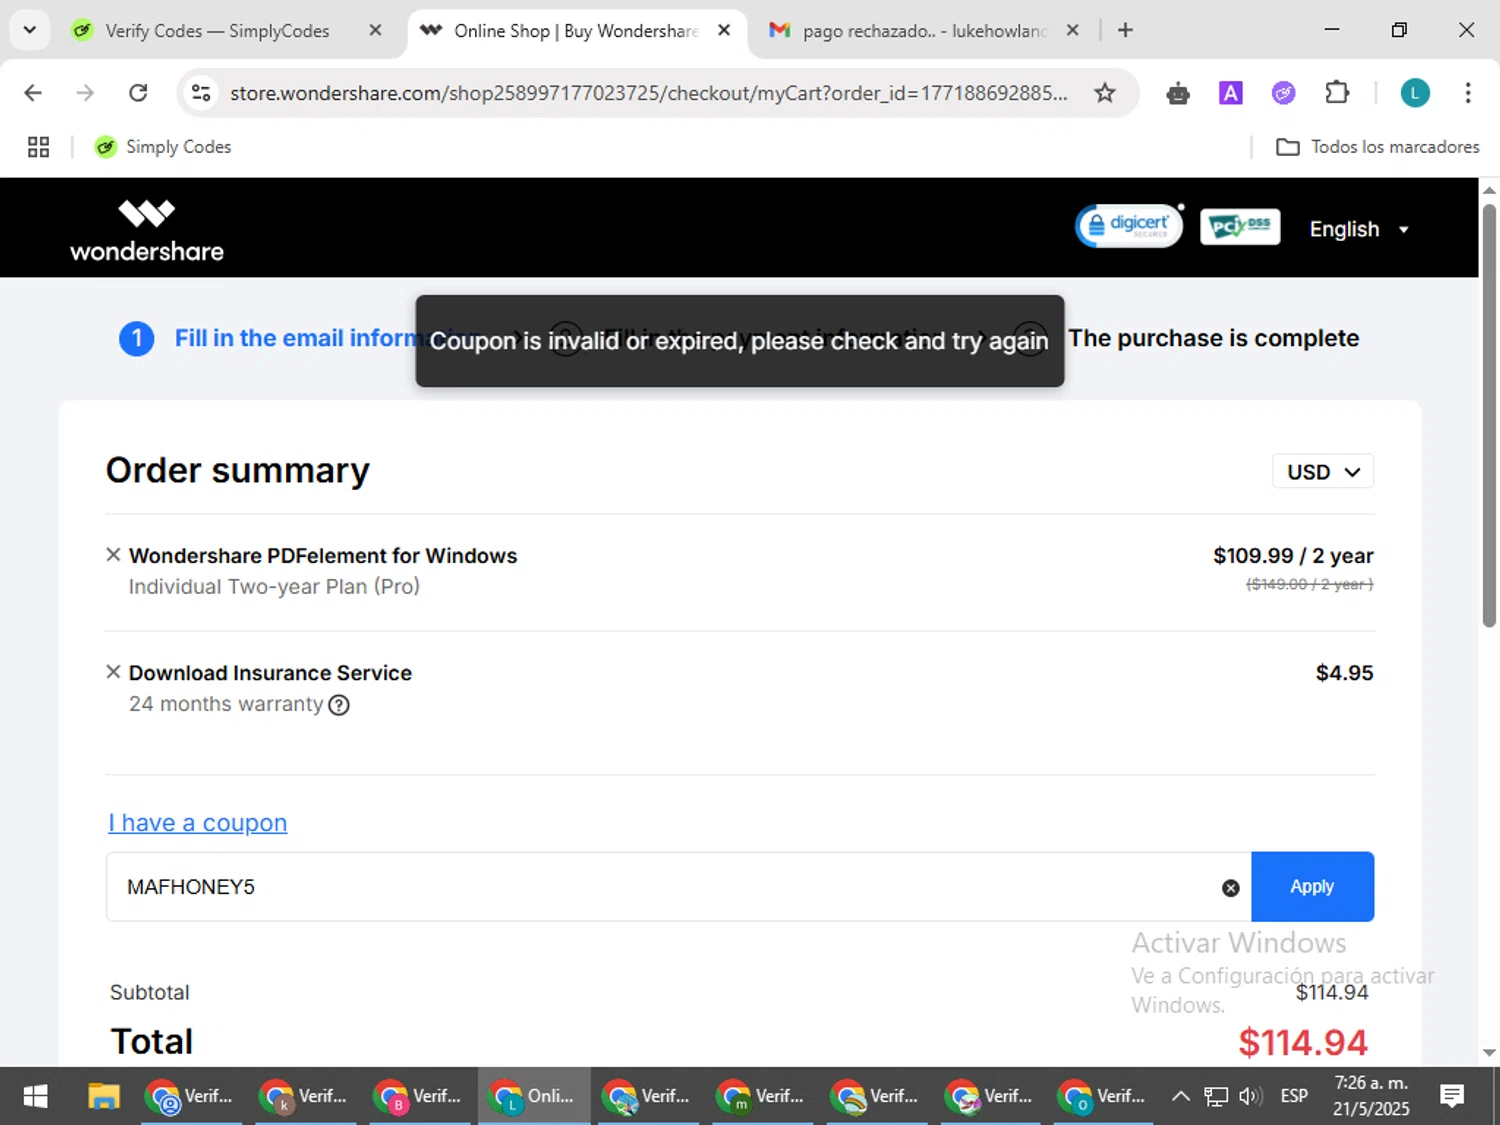Apply the coupon code
1500x1125 pixels.
click(1312, 887)
